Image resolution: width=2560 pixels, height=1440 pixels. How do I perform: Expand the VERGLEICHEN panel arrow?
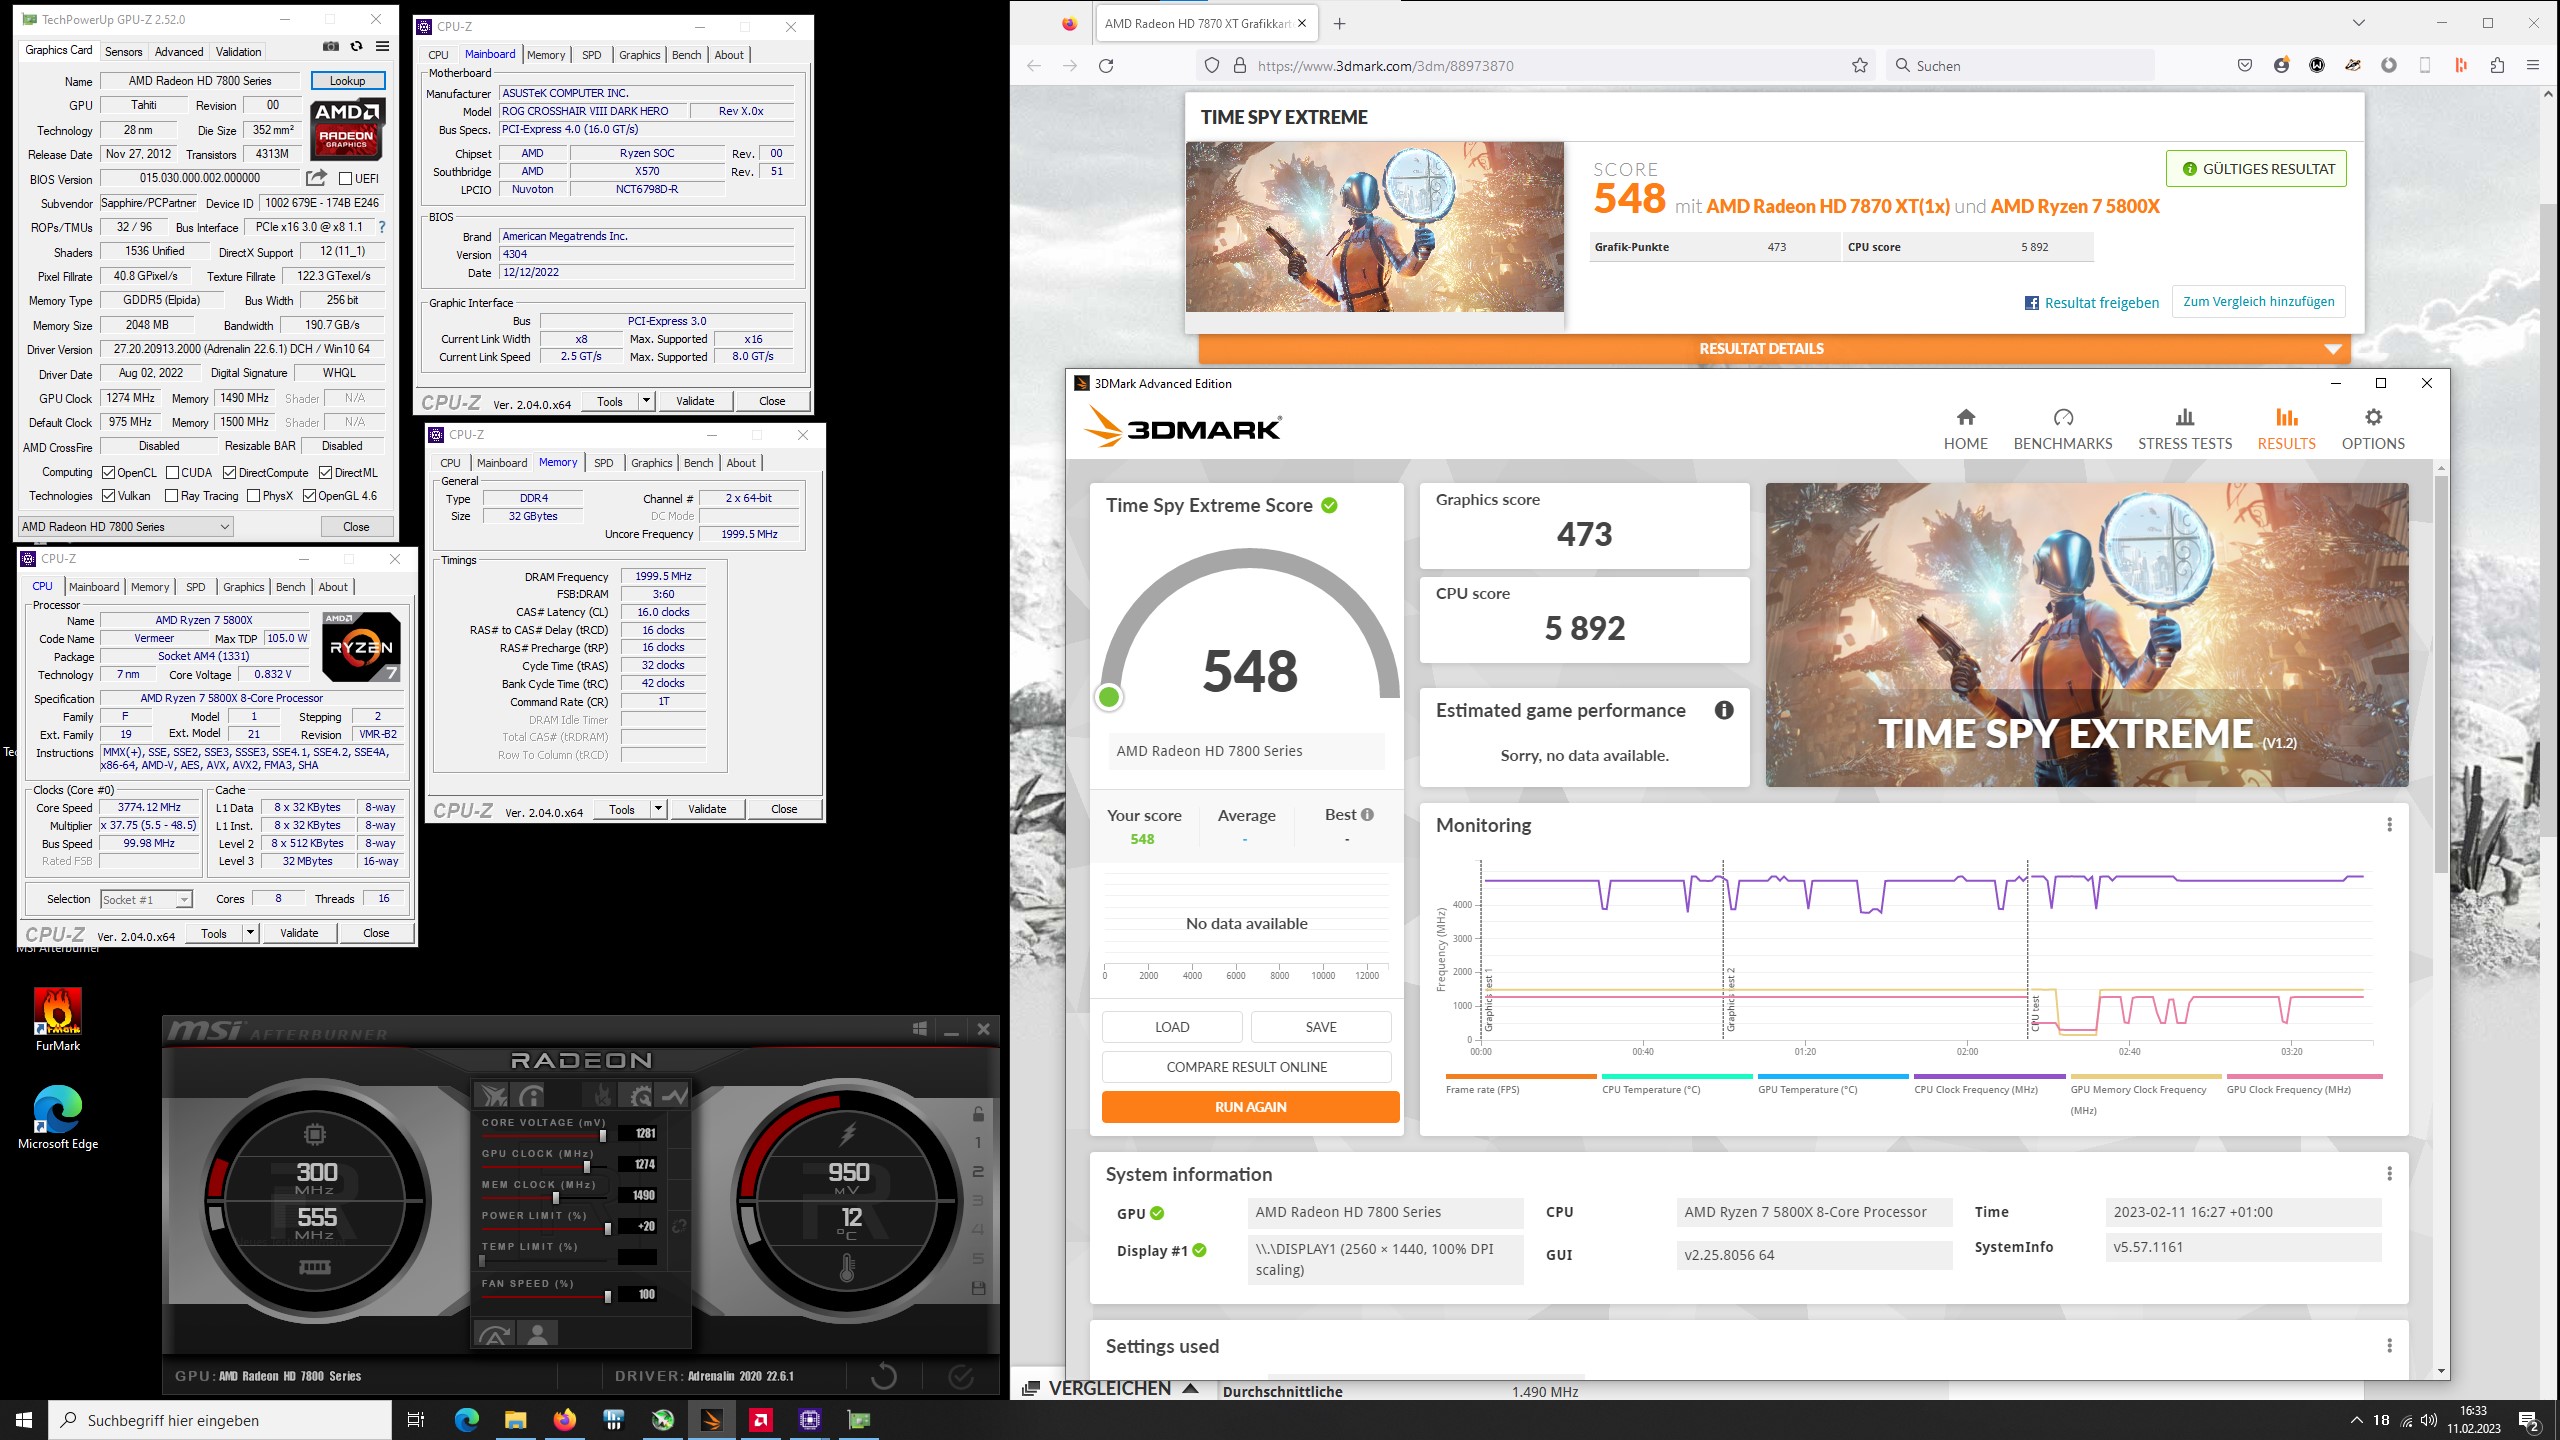(1190, 1388)
